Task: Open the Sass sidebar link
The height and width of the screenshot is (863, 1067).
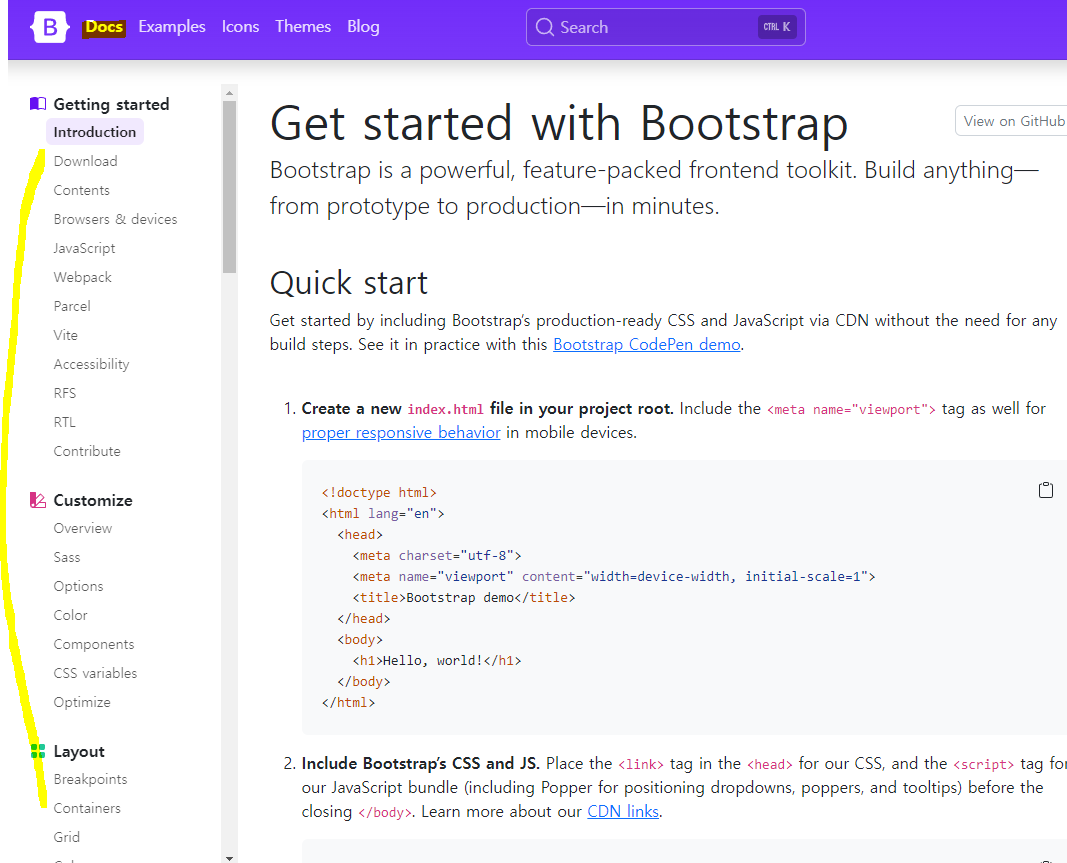Action: [67, 557]
